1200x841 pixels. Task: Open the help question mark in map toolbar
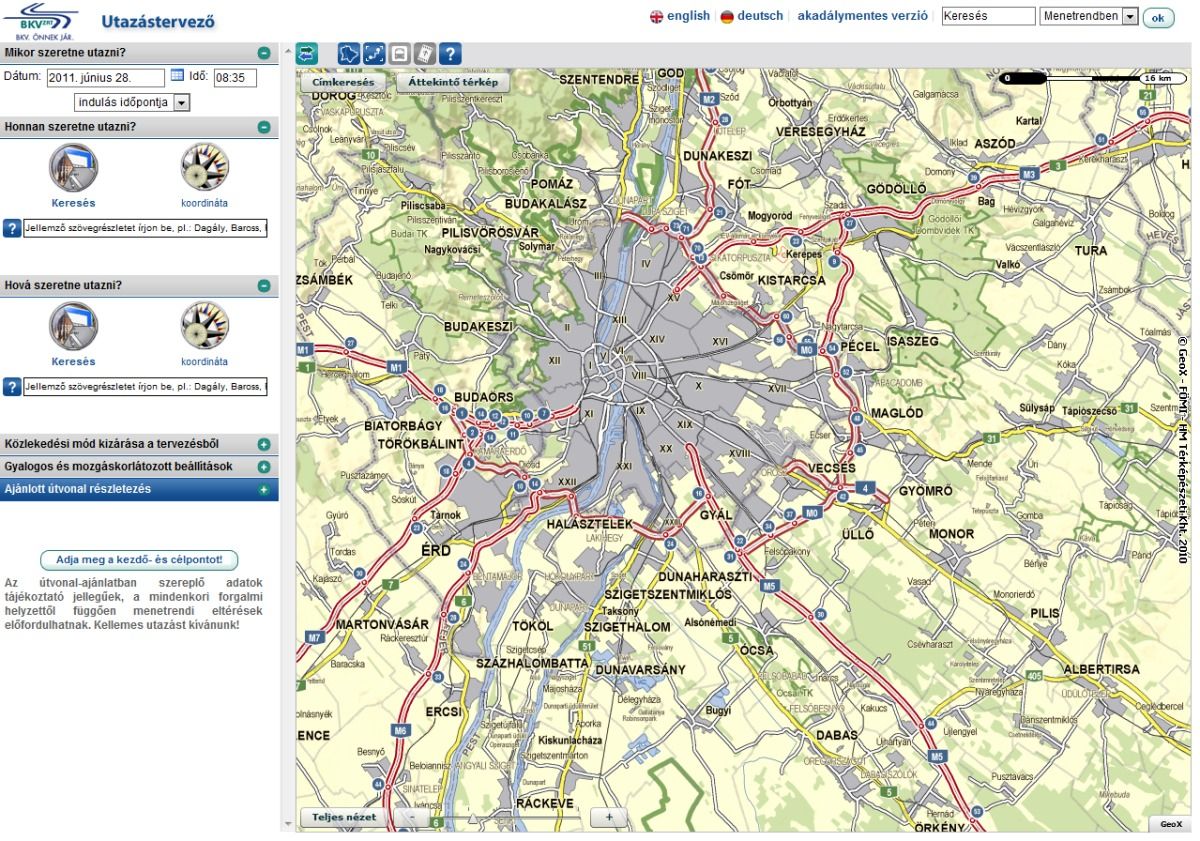click(x=450, y=54)
